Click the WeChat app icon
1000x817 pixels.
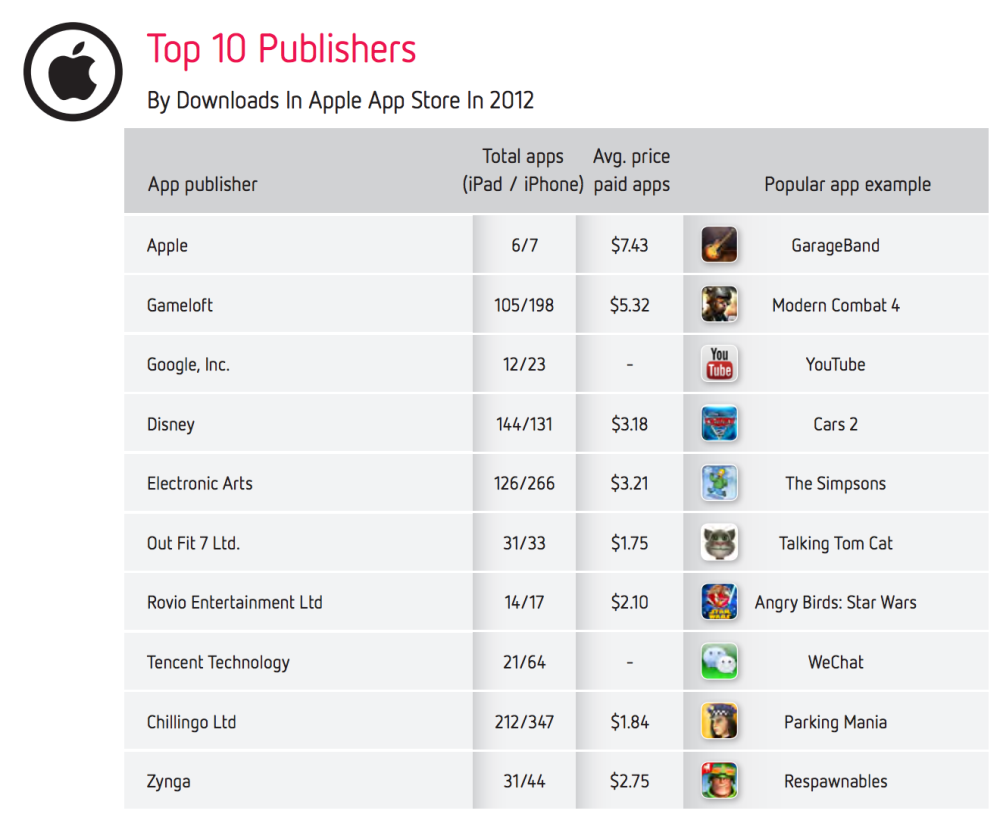719,662
